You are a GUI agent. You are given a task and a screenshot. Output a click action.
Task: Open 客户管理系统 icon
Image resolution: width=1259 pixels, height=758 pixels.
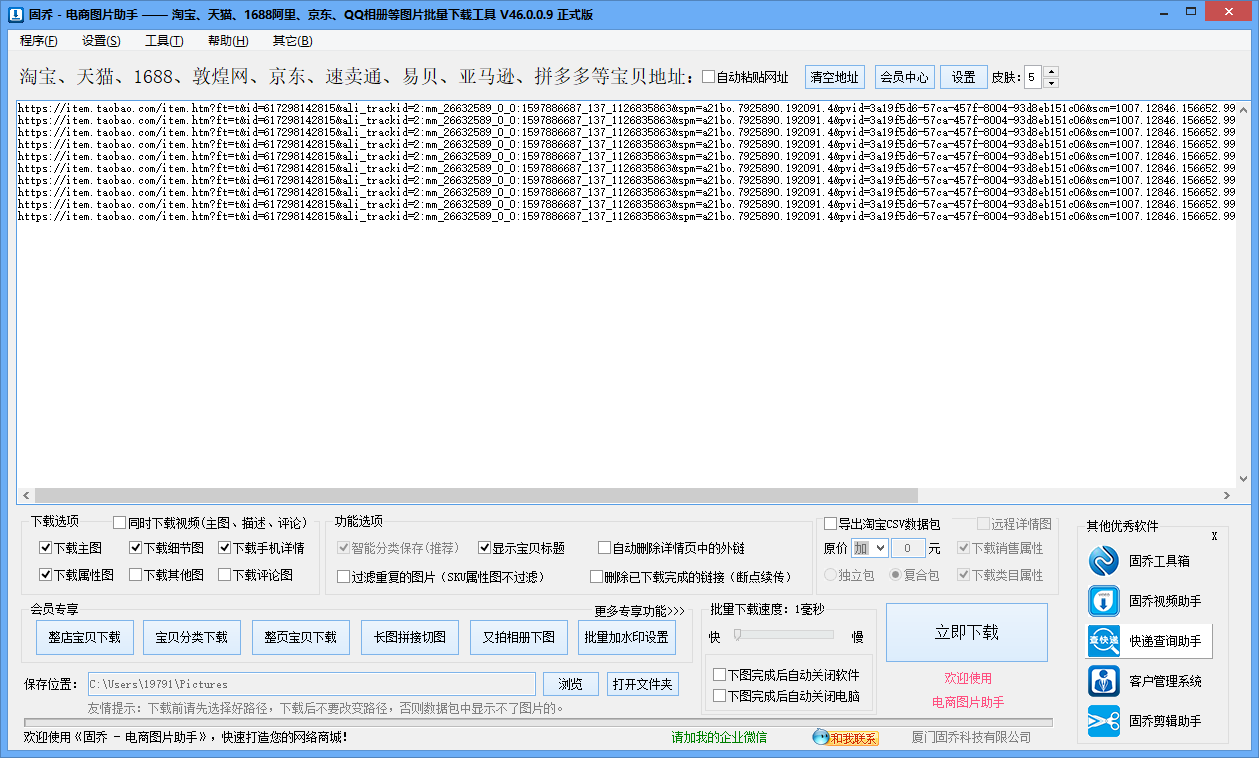pyautogui.click(x=1104, y=681)
